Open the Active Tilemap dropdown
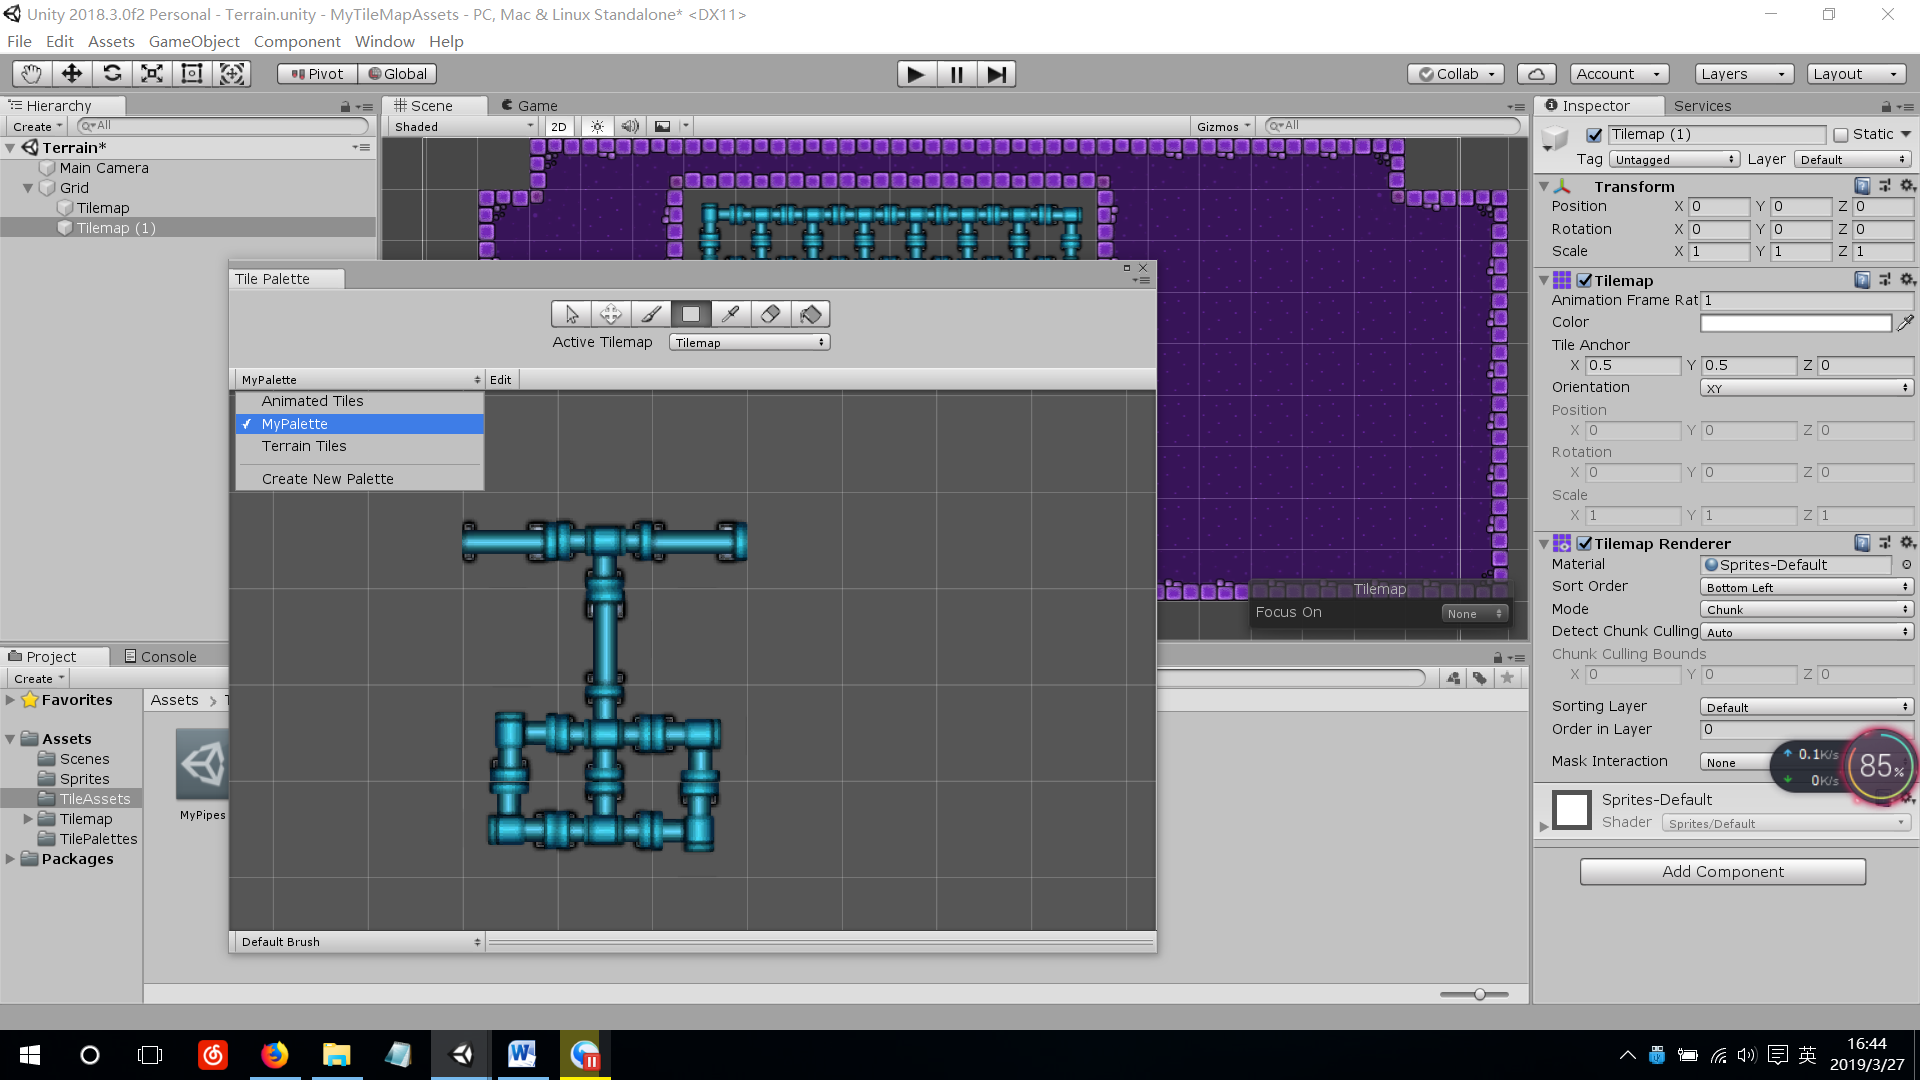Screen dimensions: 1920x1080 749,343
